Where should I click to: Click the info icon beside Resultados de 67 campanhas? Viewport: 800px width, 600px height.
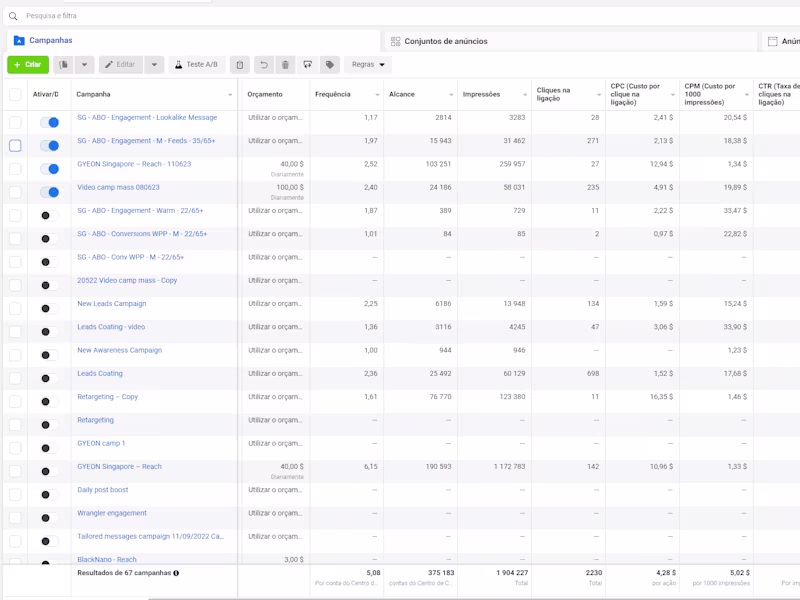coord(176,573)
